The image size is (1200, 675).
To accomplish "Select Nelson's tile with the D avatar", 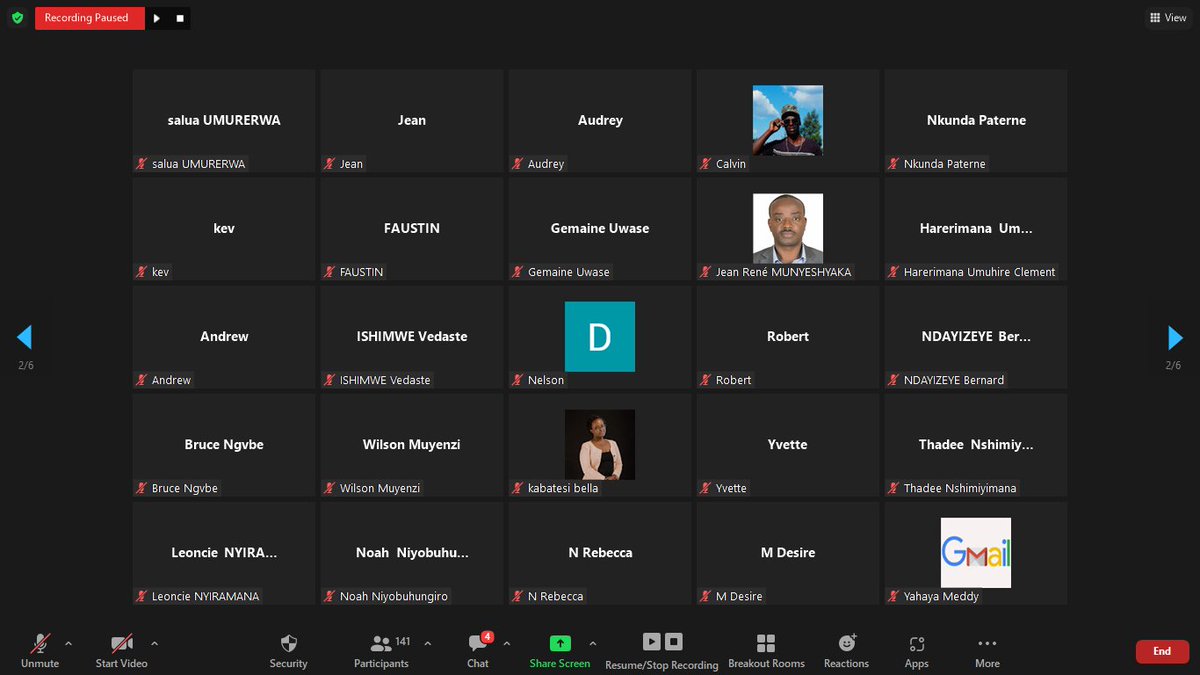I will pyautogui.click(x=600, y=336).
